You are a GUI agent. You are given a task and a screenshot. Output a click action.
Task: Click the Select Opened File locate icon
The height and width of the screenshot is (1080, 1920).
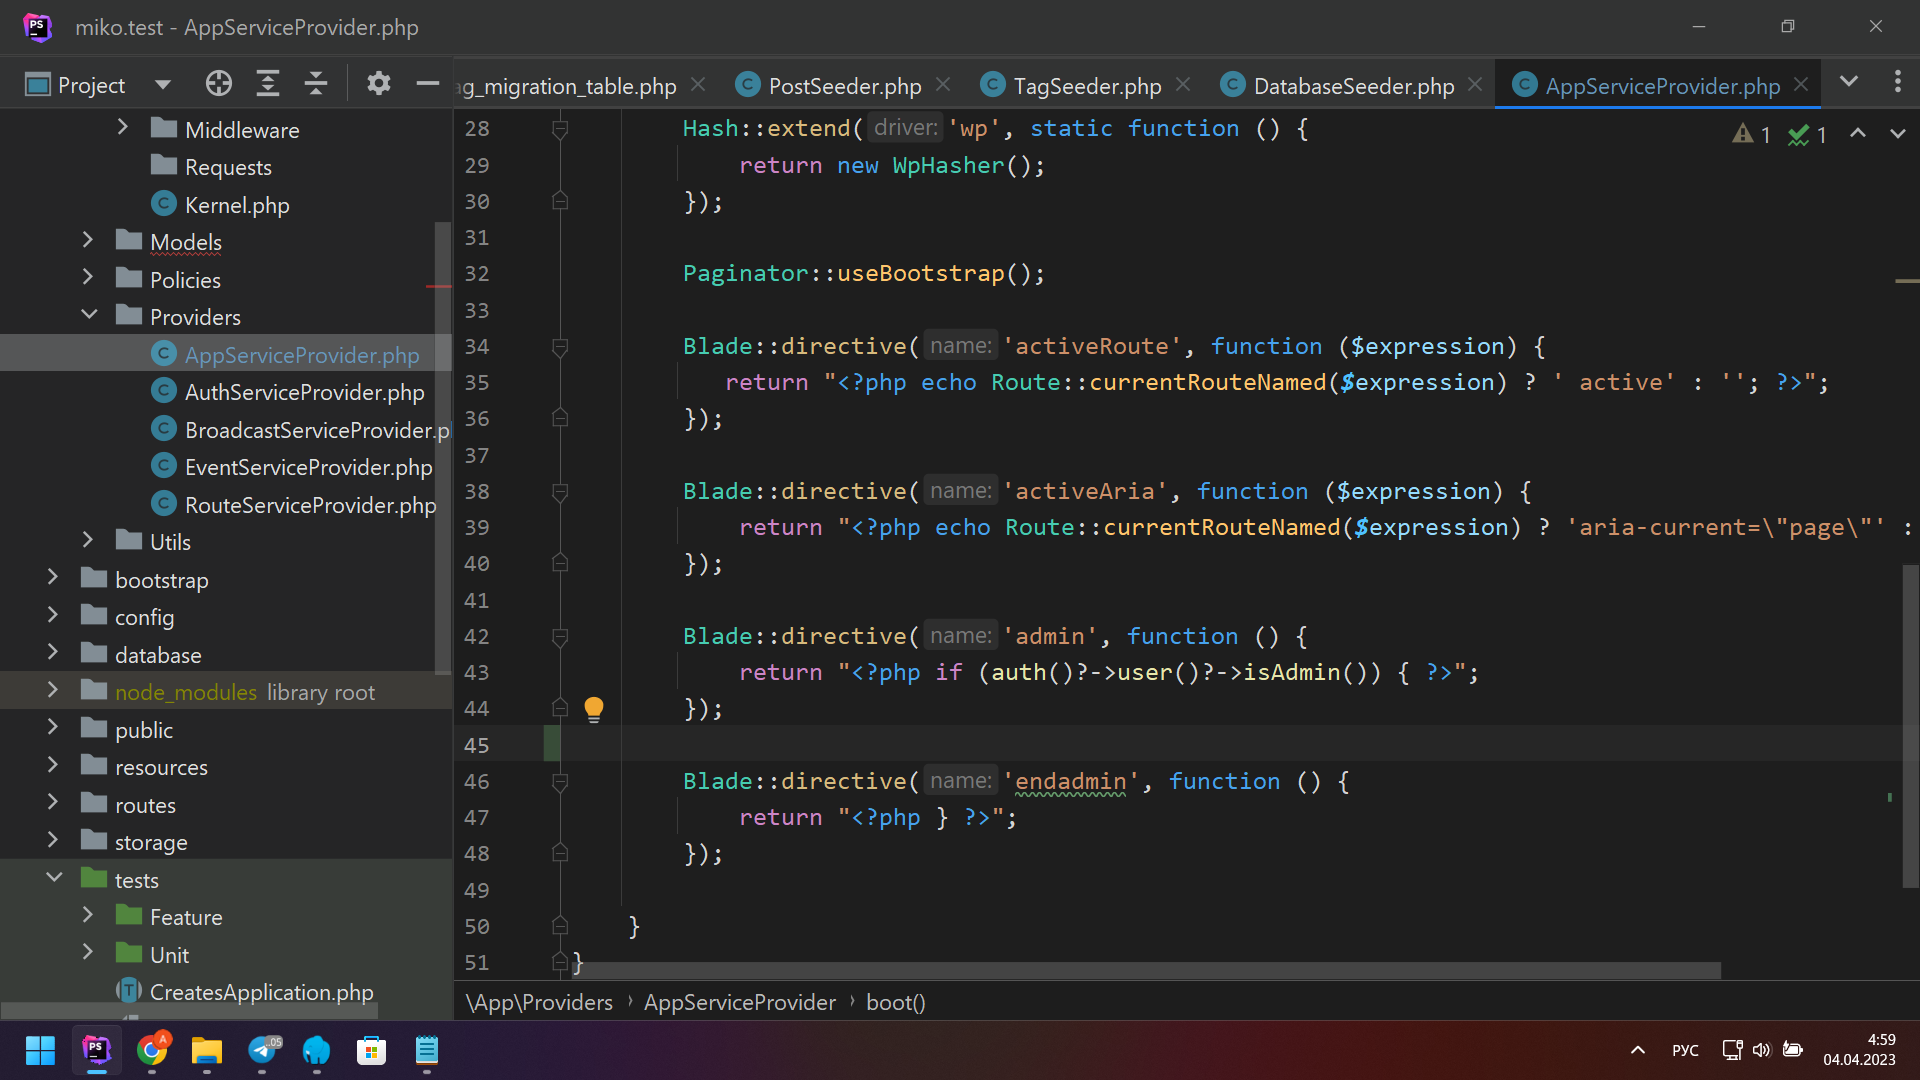point(218,84)
